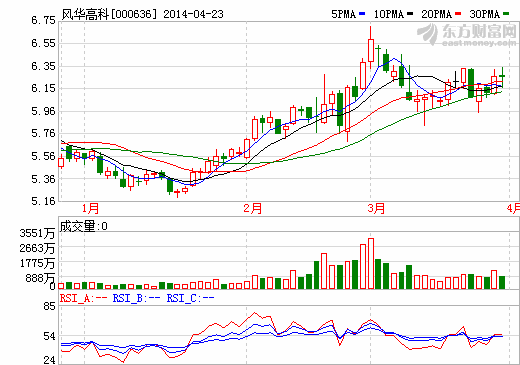520x365 pixels.
Task: Click the 6.55 price axis label
Action: [43, 43]
